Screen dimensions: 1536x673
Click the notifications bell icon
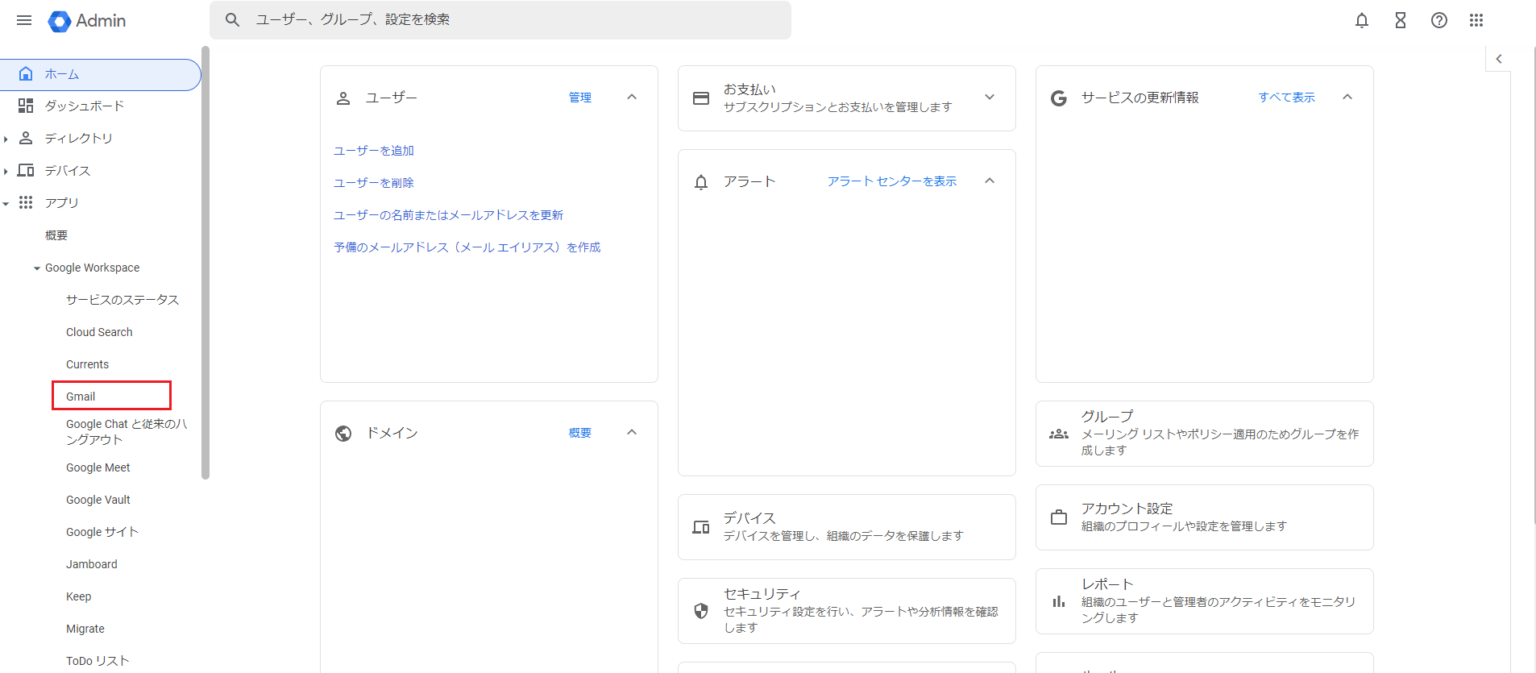pos(1361,20)
